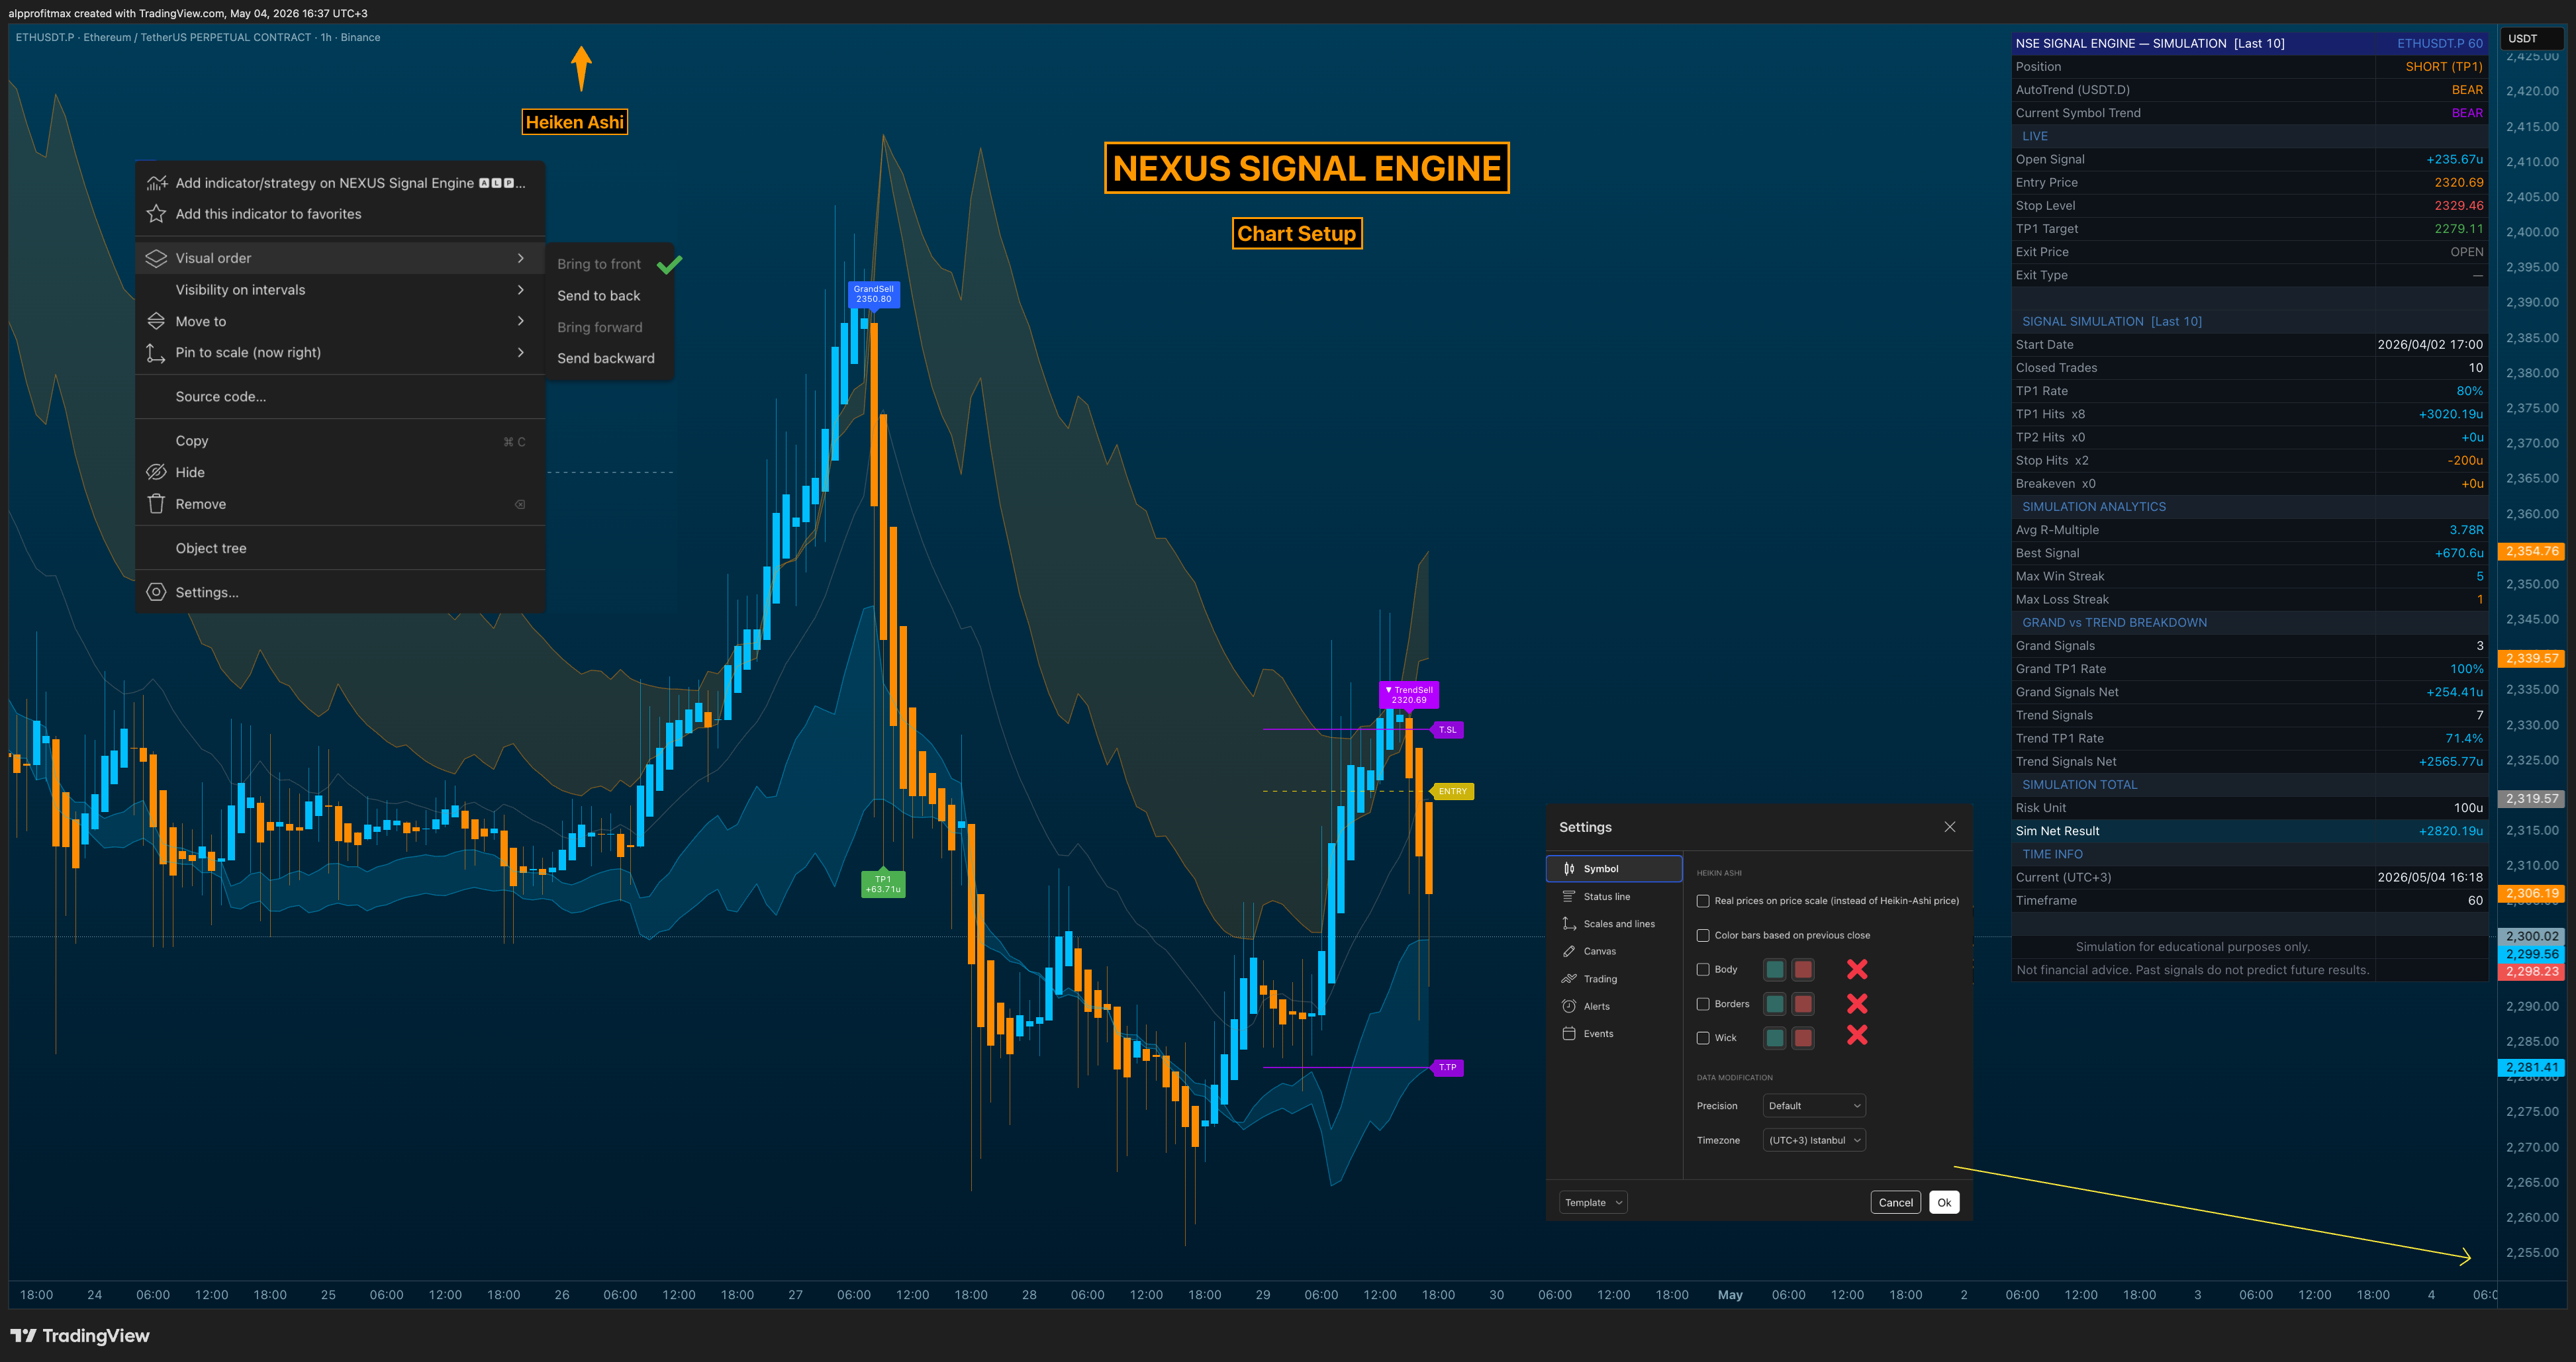The width and height of the screenshot is (2576, 1362).
Task: Open the Wick red color swatch
Action: pos(1802,1038)
